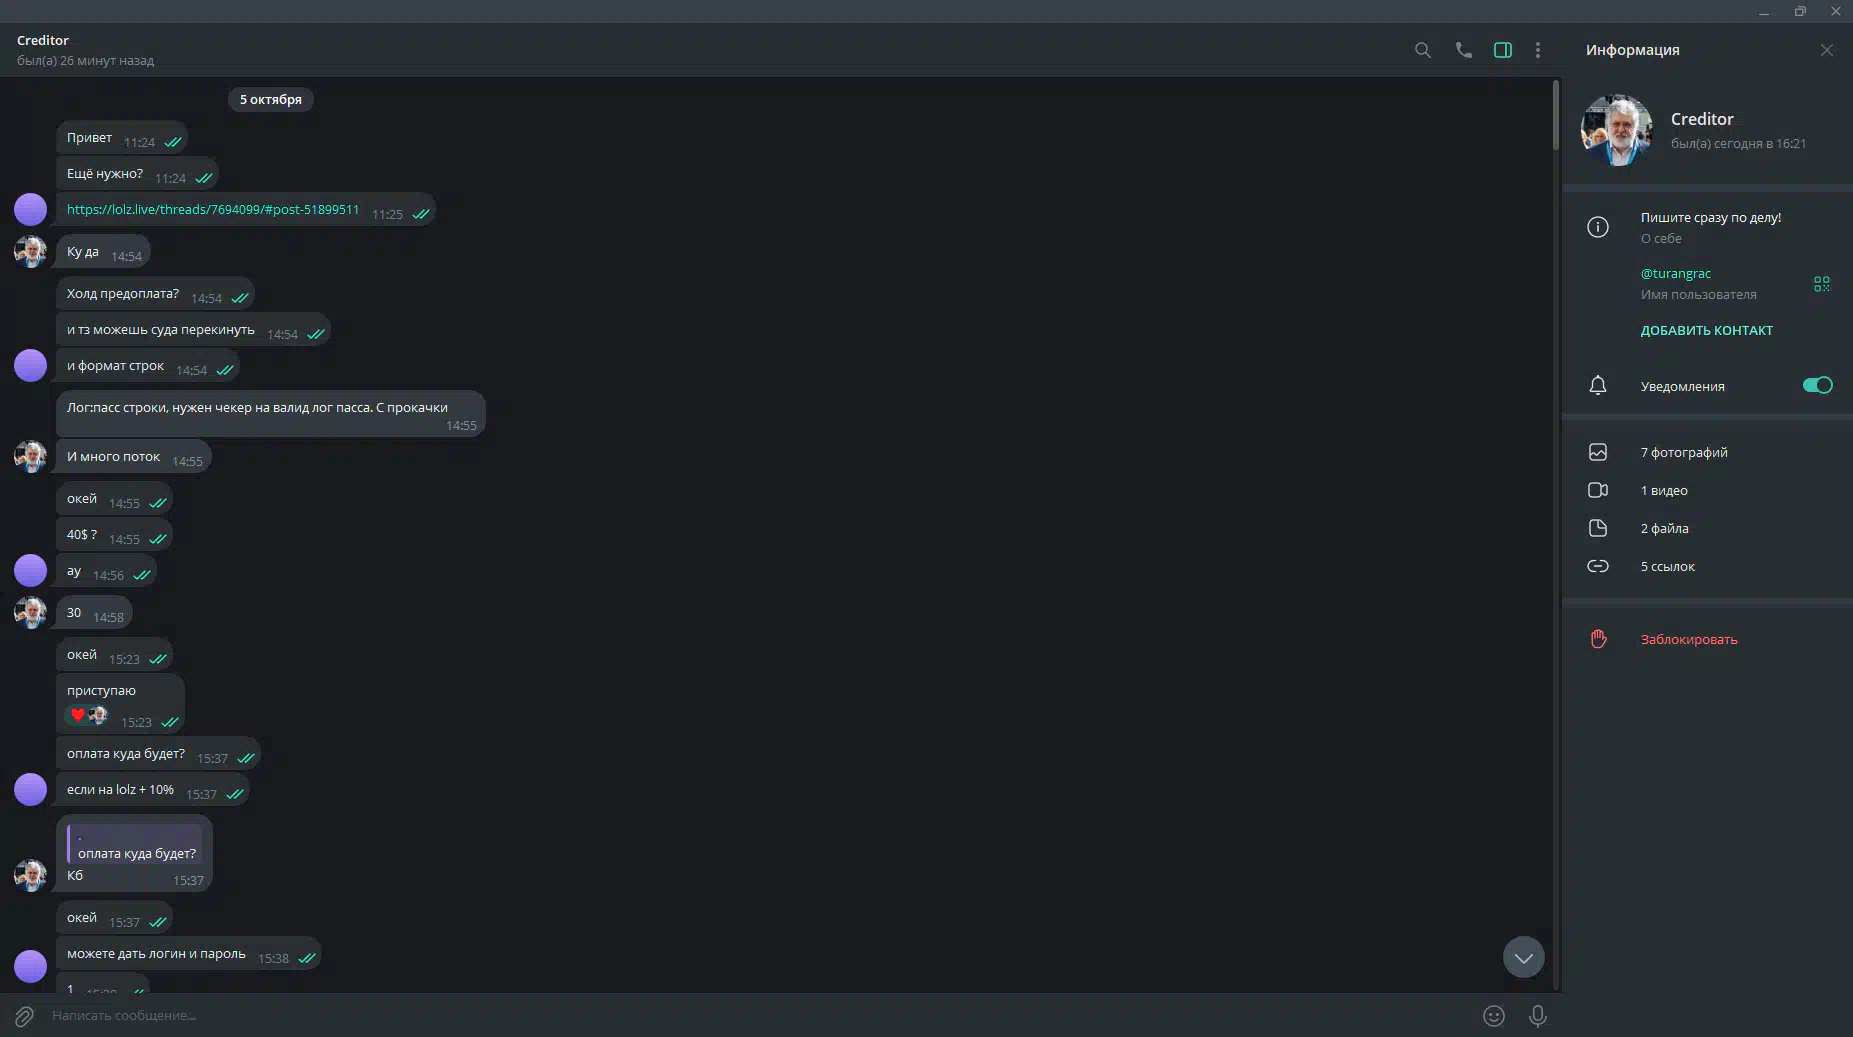The width and height of the screenshot is (1853, 1037).
Task: Open 2 файла shared files
Action: (x=1707, y=528)
